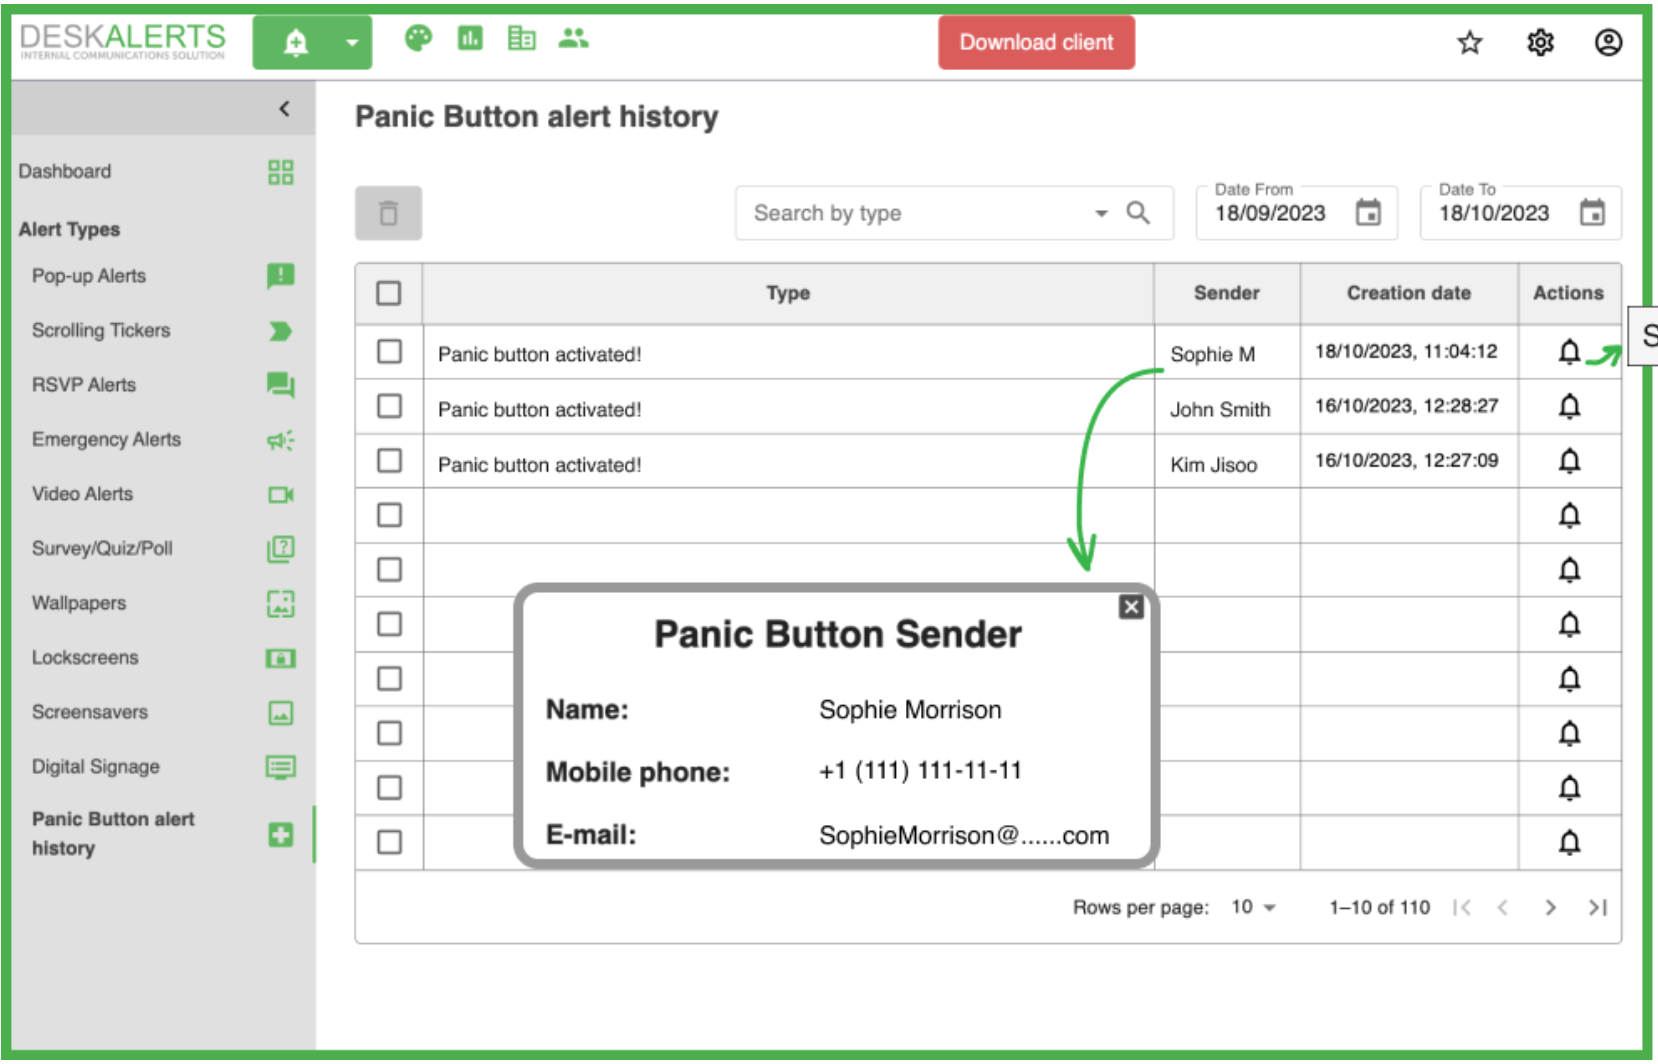The width and height of the screenshot is (1658, 1064).
Task: Click the trash delete icon
Action: [x=388, y=213]
